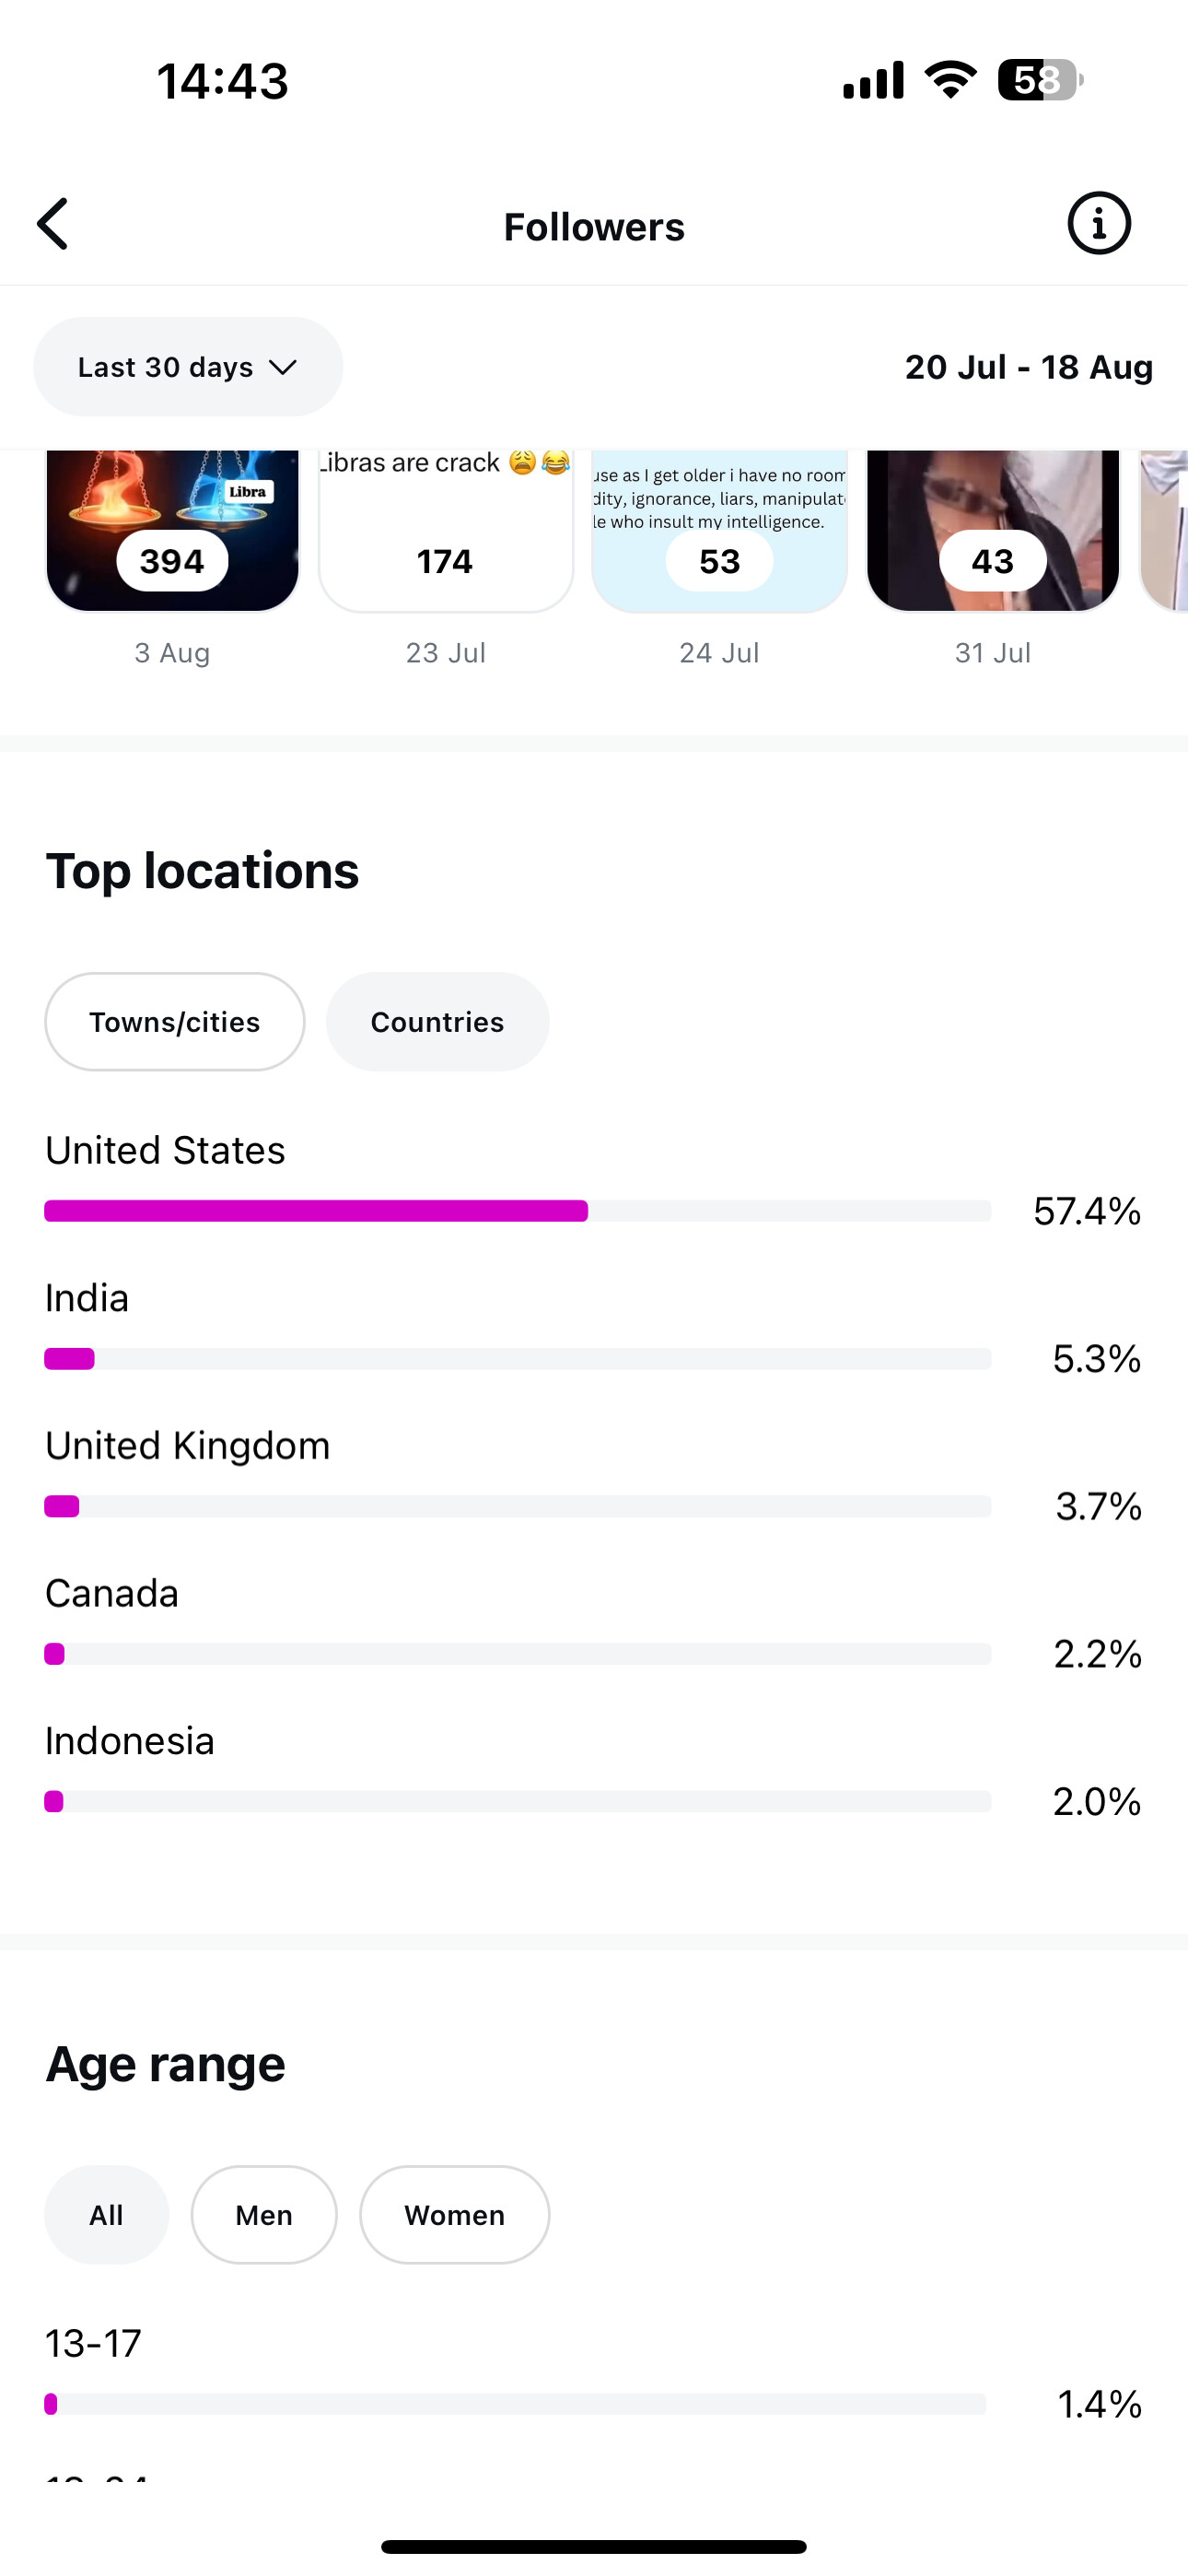Open the info icon in header

[x=1098, y=224]
